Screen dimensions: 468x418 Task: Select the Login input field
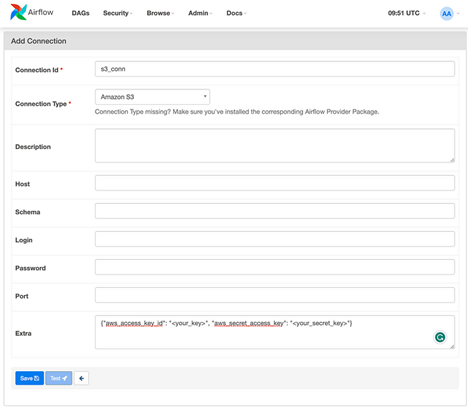click(275, 239)
